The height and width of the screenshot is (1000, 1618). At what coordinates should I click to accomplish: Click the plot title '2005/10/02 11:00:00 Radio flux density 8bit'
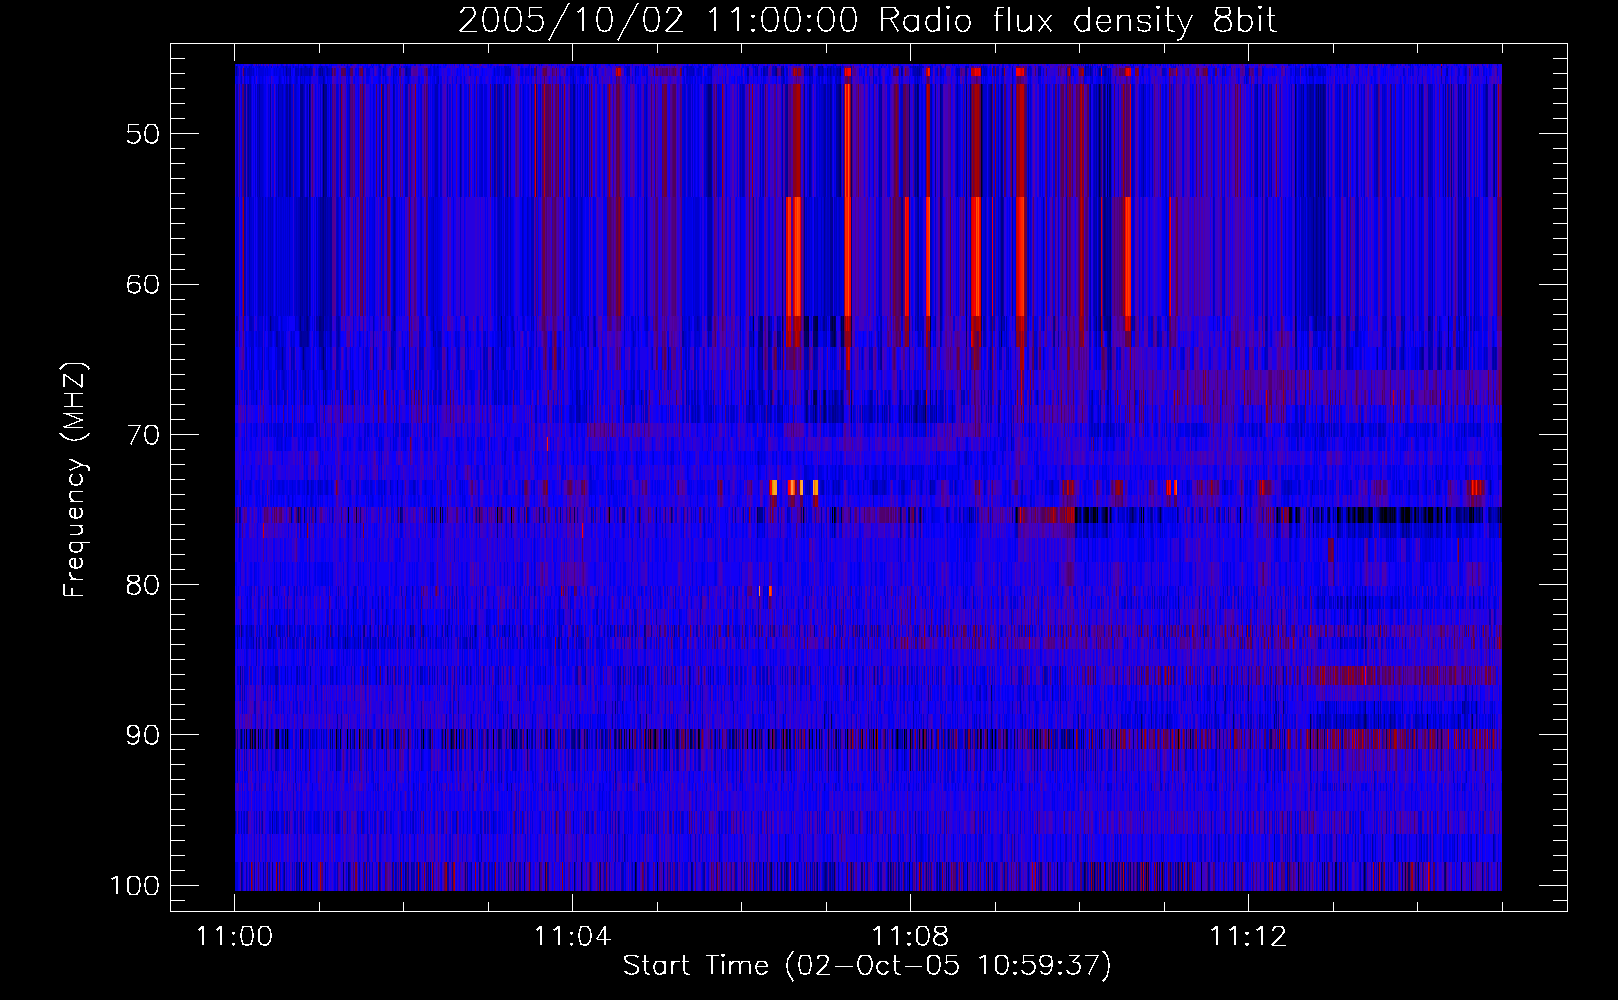pos(867,21)
